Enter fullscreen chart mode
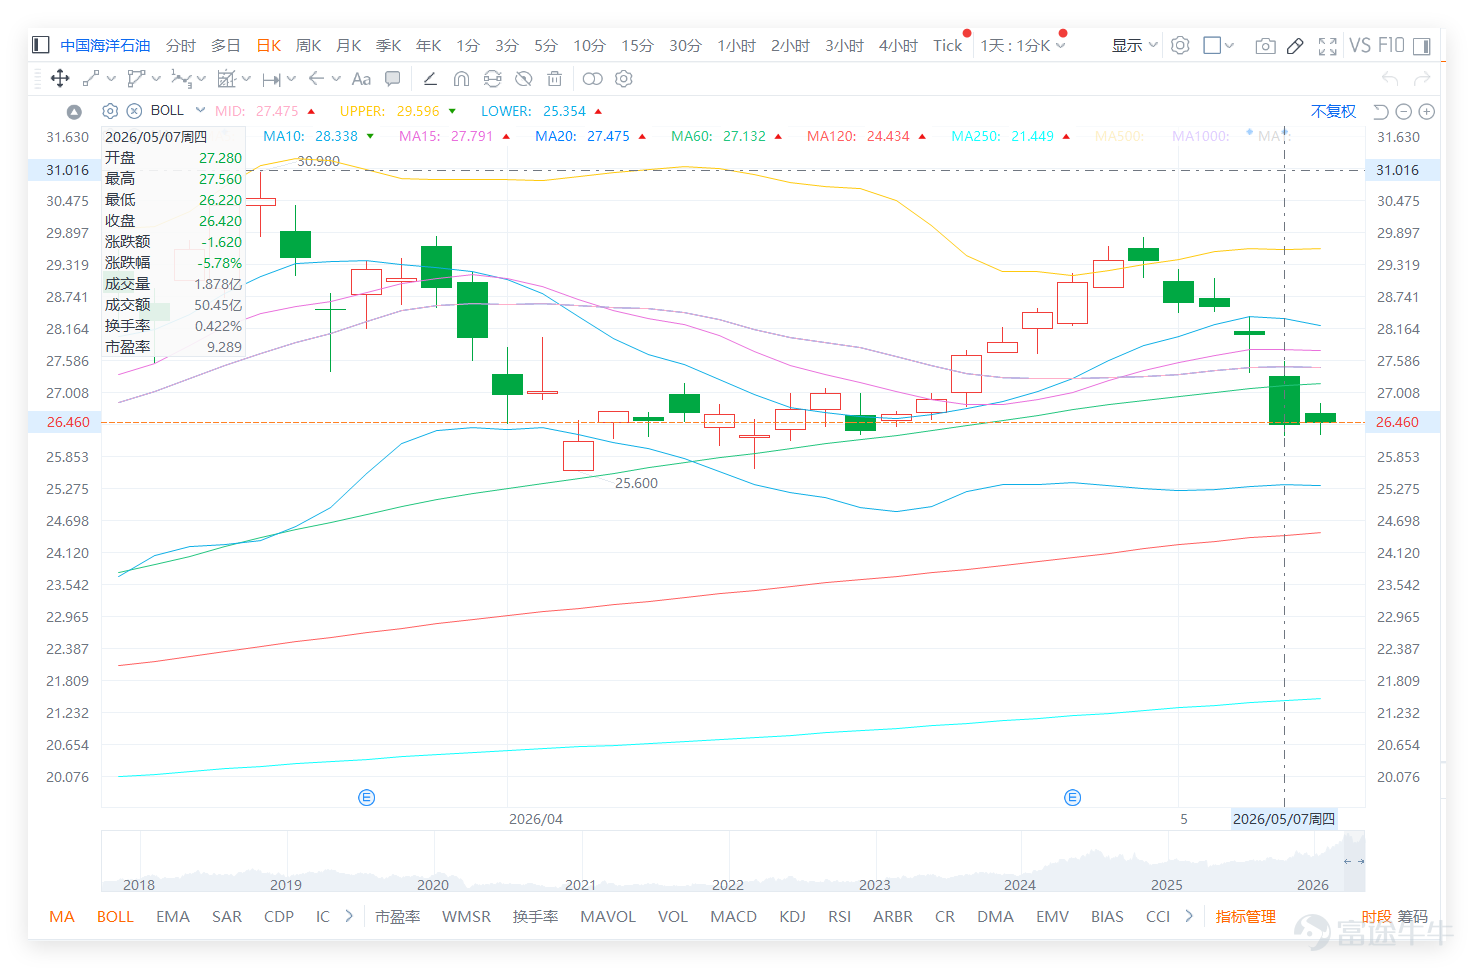Viewport: 1474px width, 969px height. 1328,46
